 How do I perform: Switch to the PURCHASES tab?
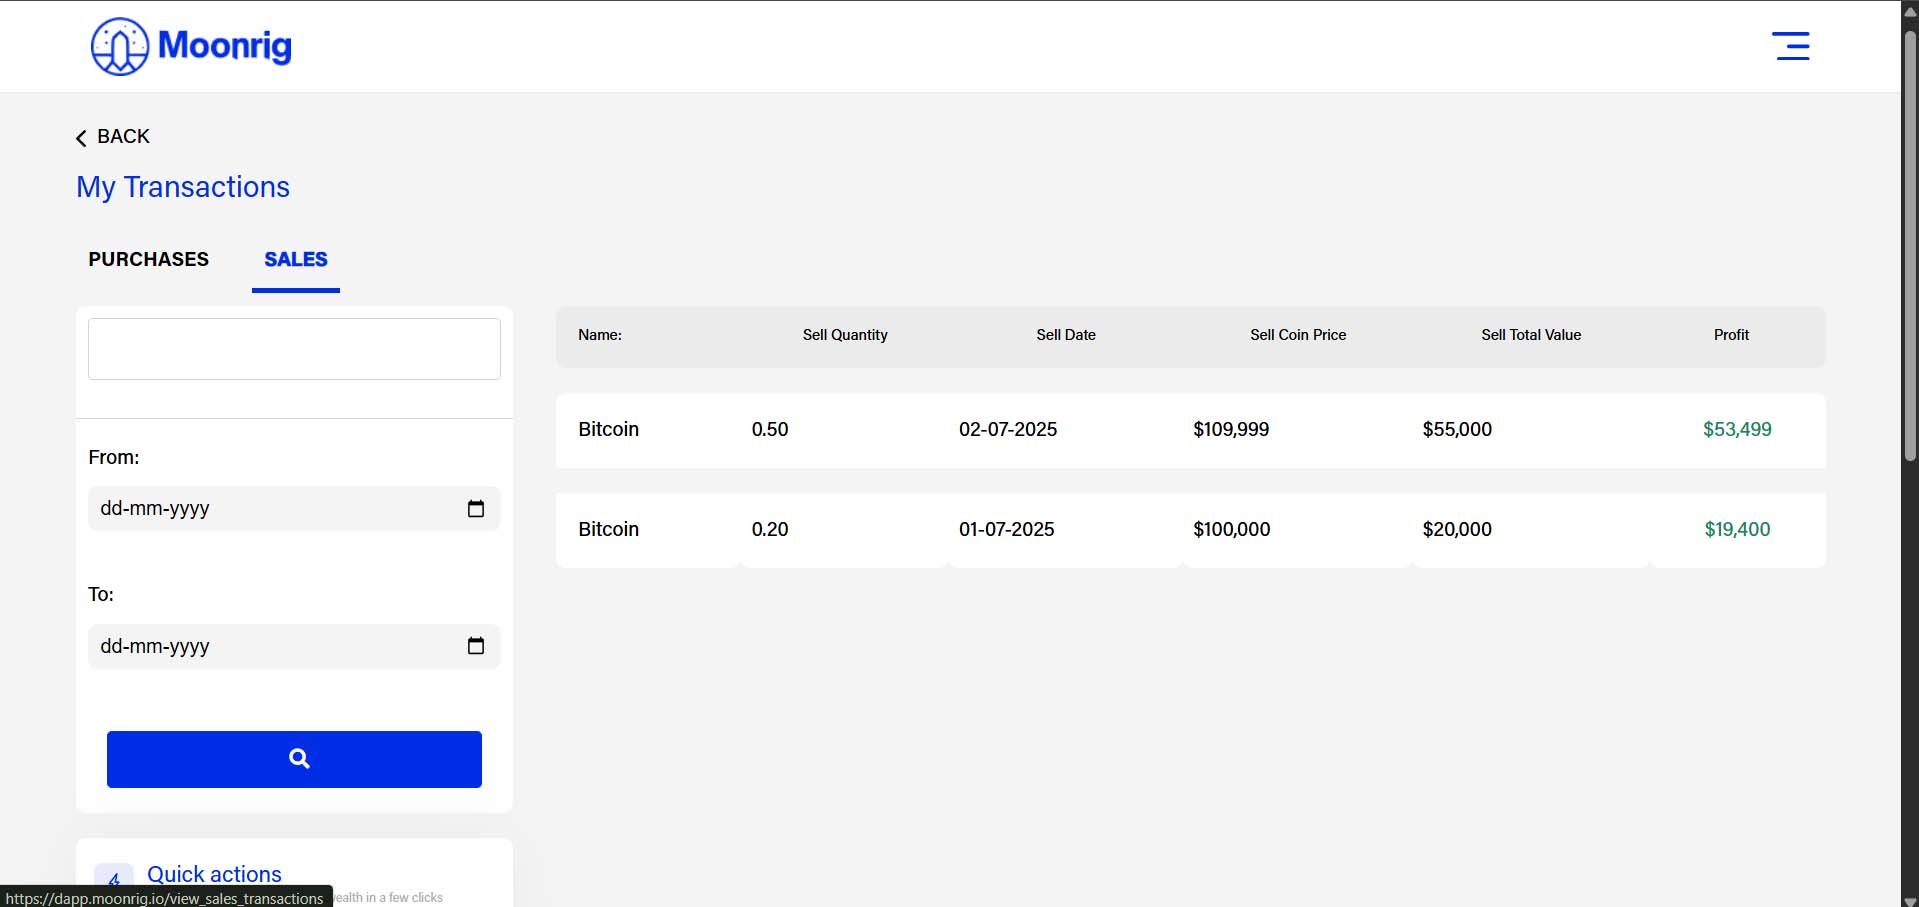pos(149,259)
